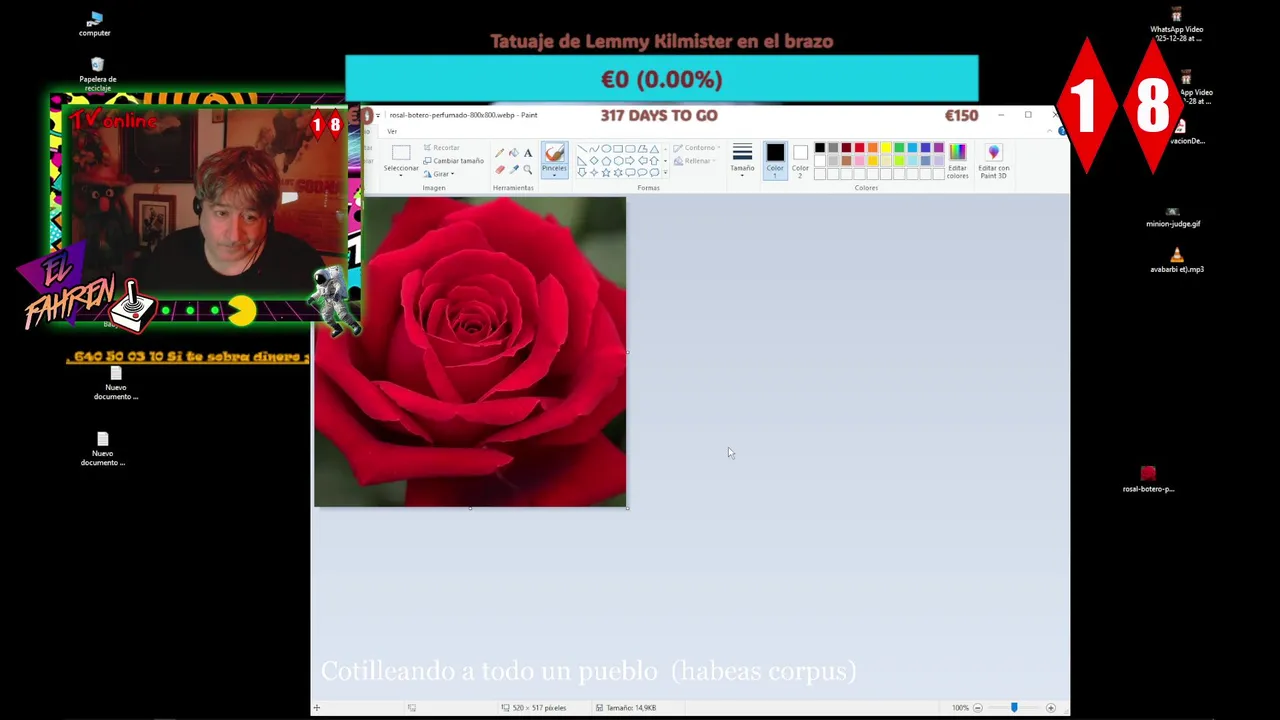Select the Eraser tool

pyautogui.click(x=500, y=170)
